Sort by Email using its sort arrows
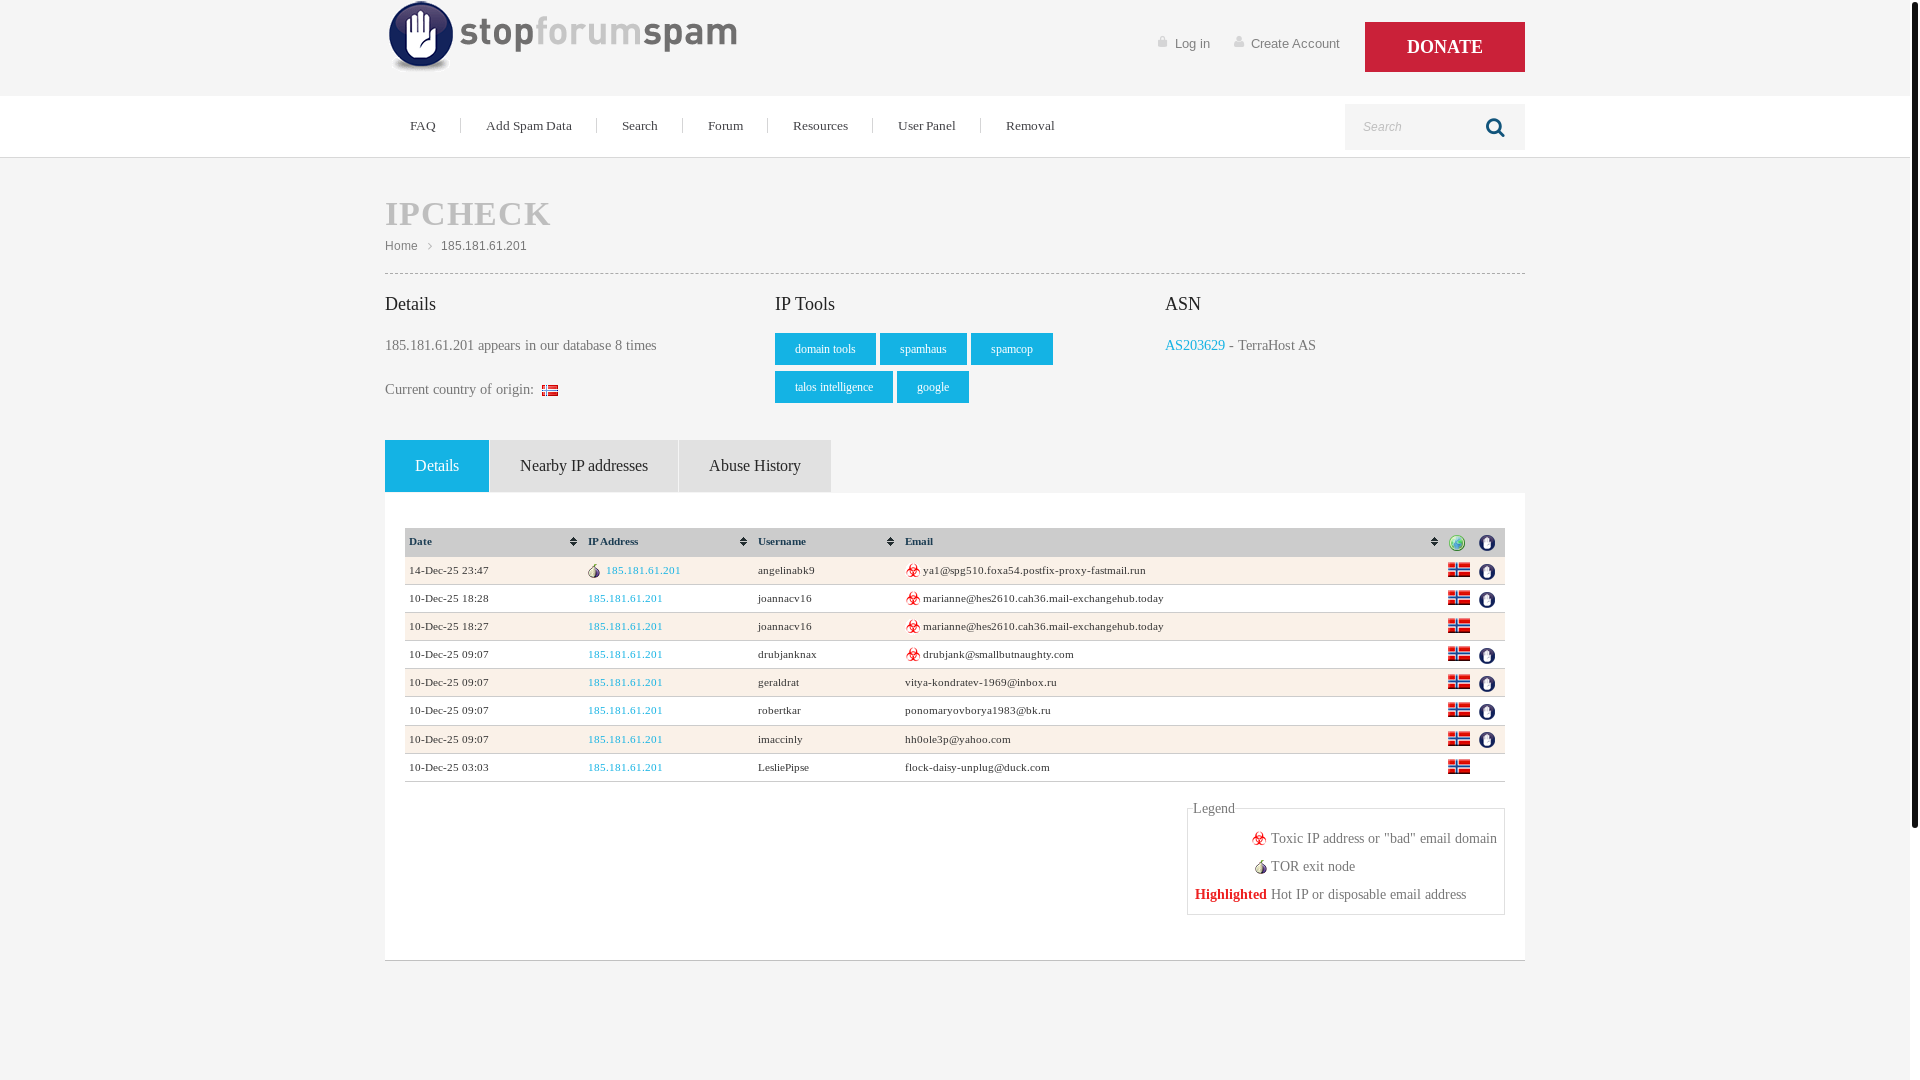 (1434, 542)
